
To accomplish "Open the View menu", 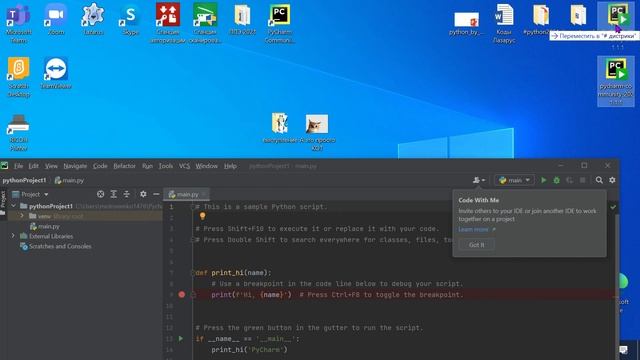I will pyautogui.click(x=51, y=166).
